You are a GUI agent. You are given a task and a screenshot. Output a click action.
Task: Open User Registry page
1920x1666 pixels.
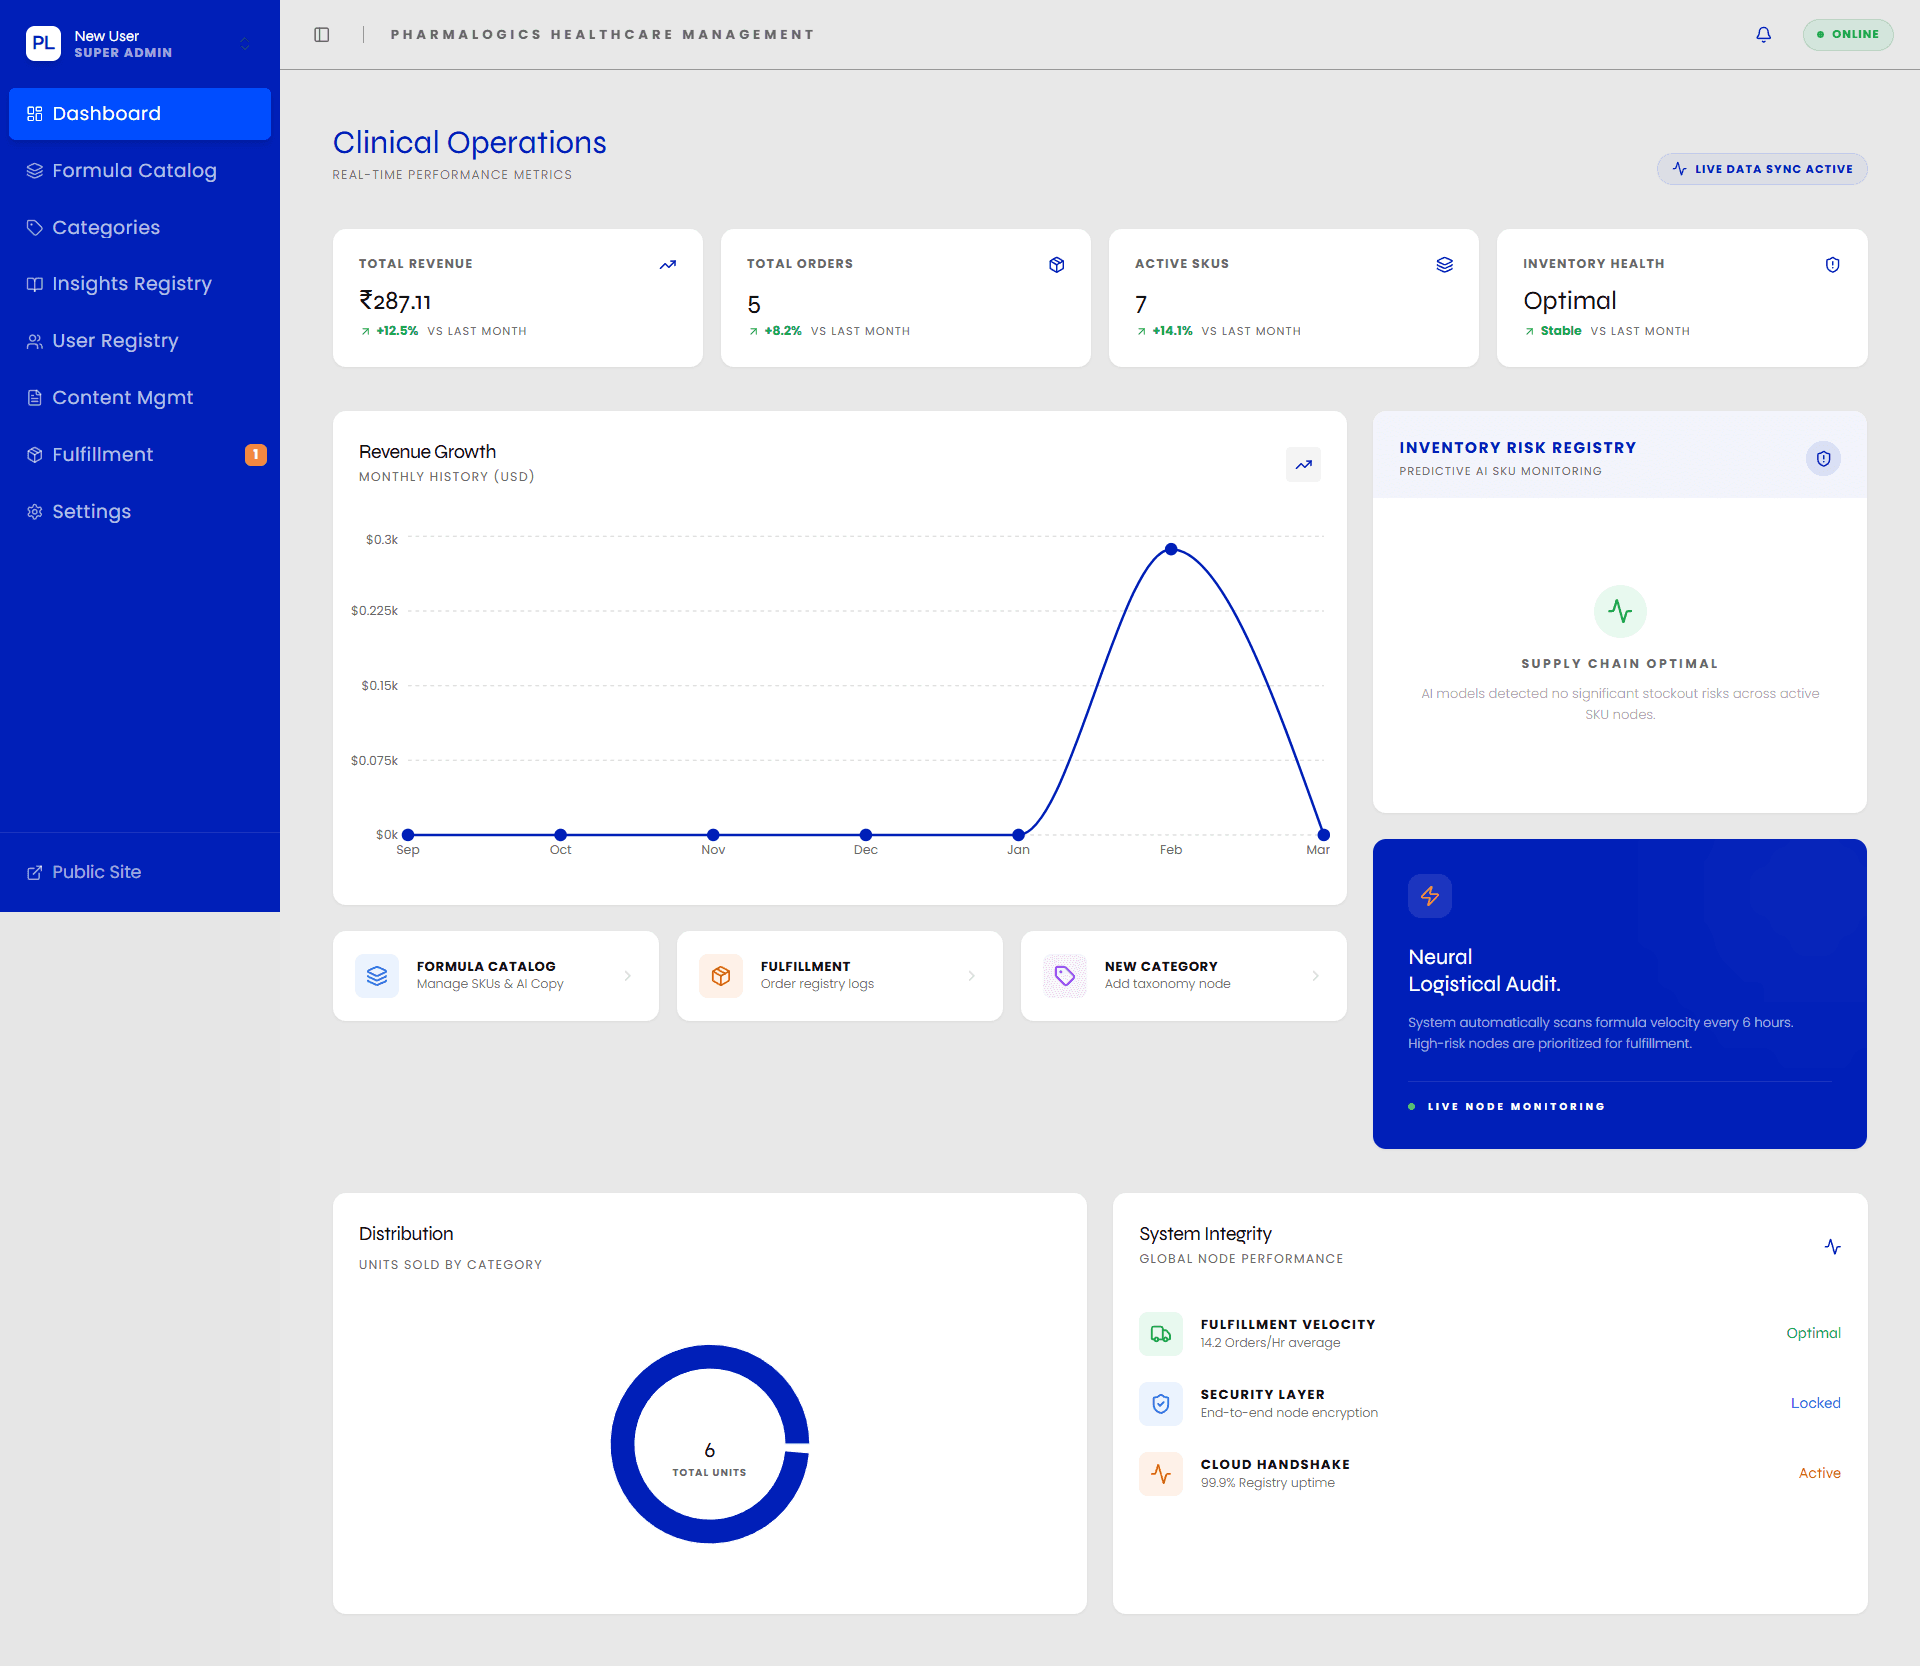click(x=140, y=341)
